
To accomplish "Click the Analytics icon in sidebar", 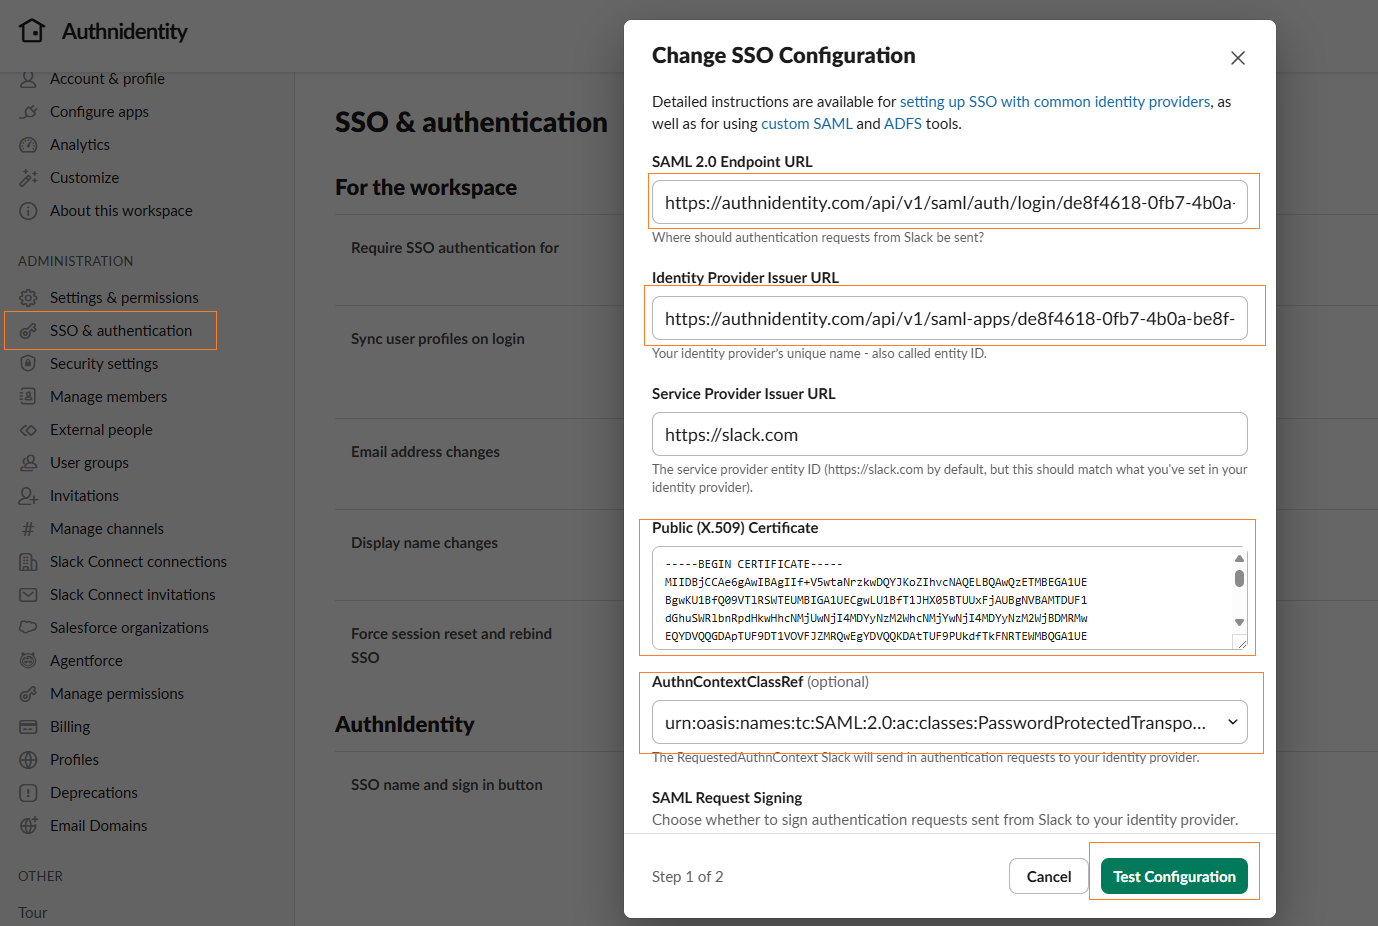I will [x=28, y=145].
